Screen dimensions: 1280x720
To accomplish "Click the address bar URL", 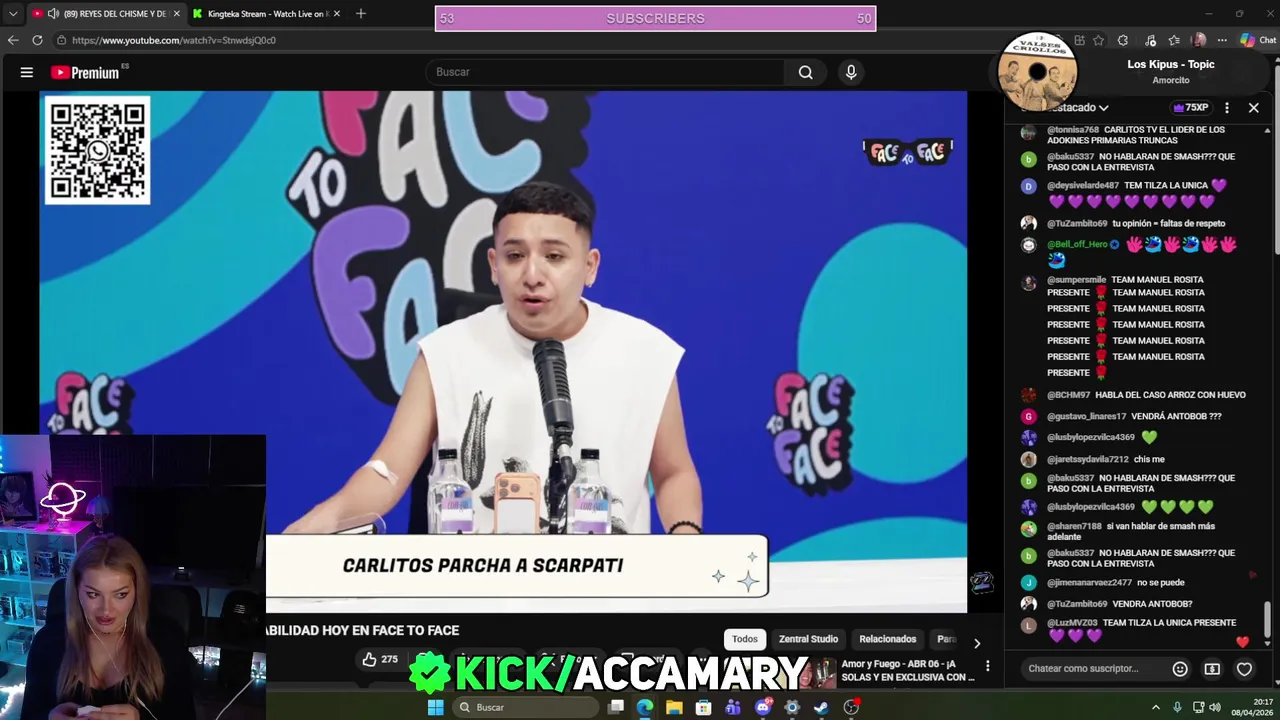I will pos(174,40).
